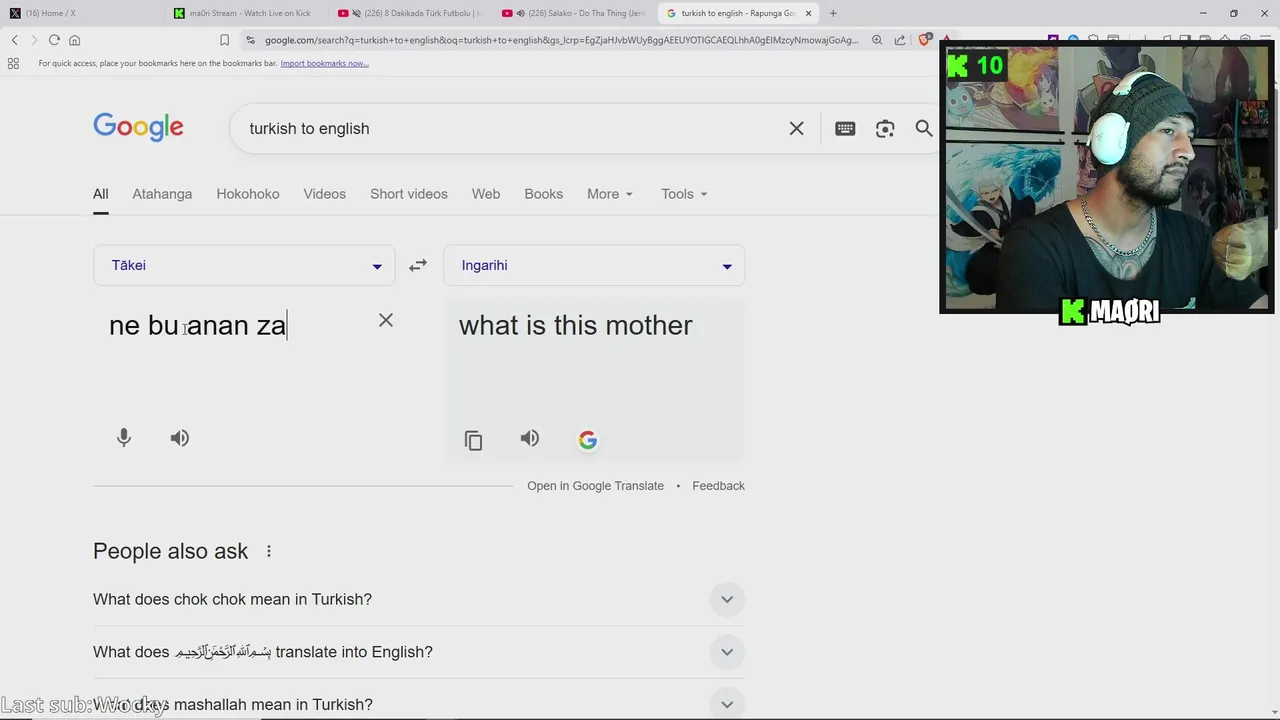Select the Short videos search tab
This screenshot has width=1280, height=720.
(409, 194)
